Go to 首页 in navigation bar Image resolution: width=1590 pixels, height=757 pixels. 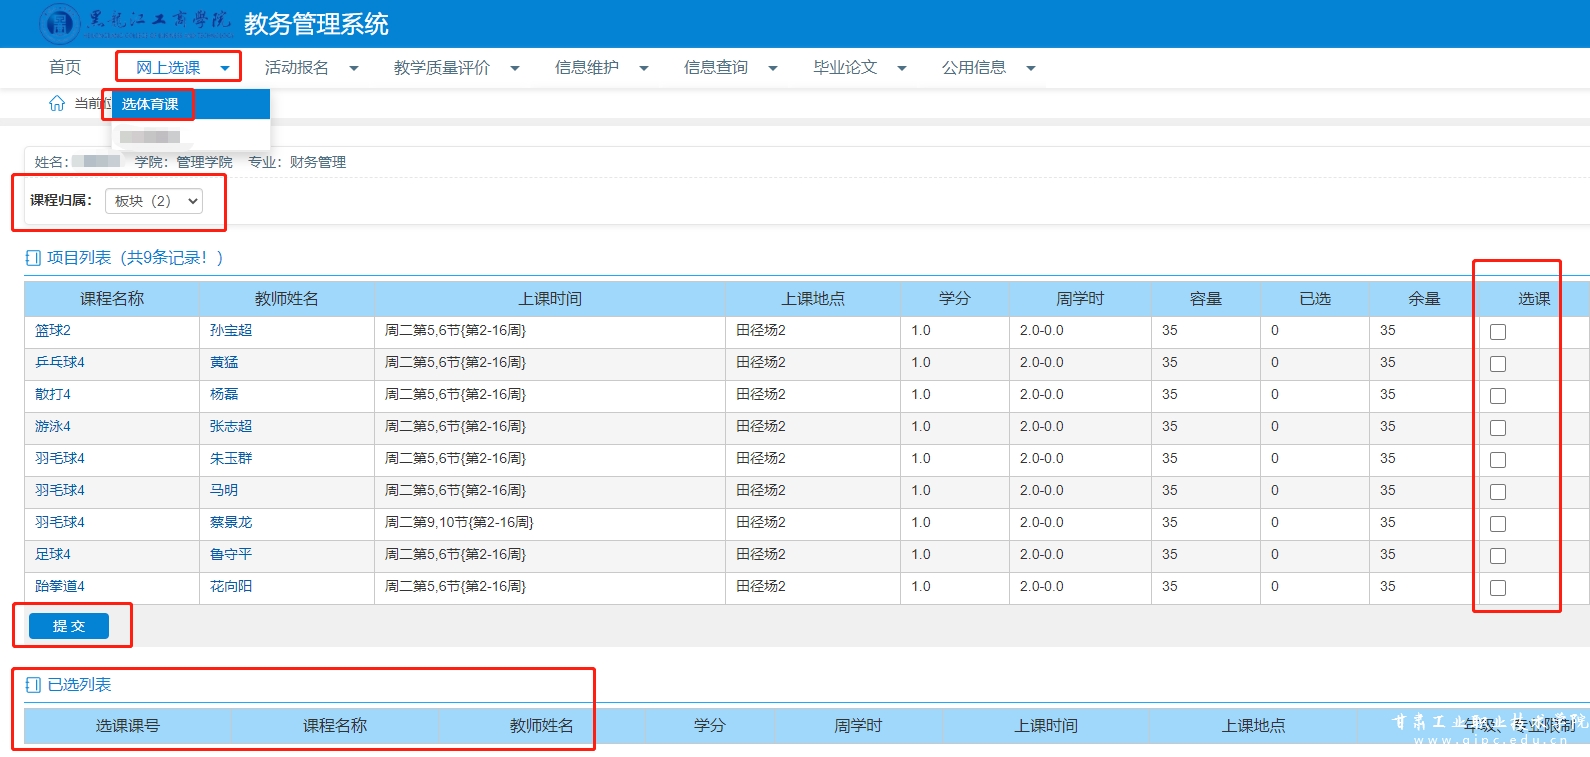click(65, 67)
